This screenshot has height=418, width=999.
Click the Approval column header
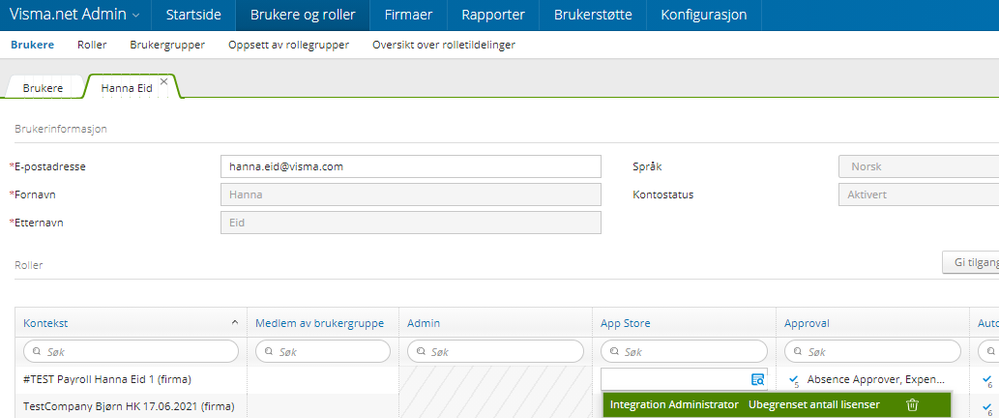(807, 323)
